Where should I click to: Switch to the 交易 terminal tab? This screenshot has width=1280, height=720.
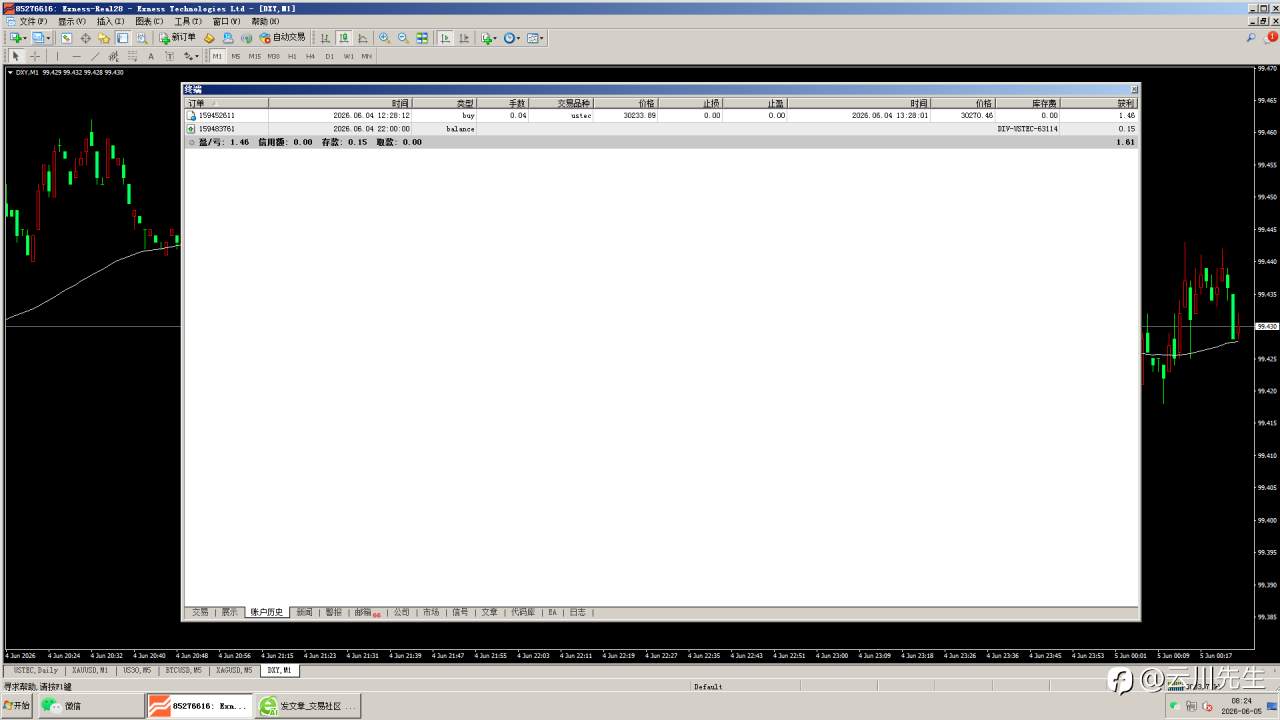[x=200, y=612]
